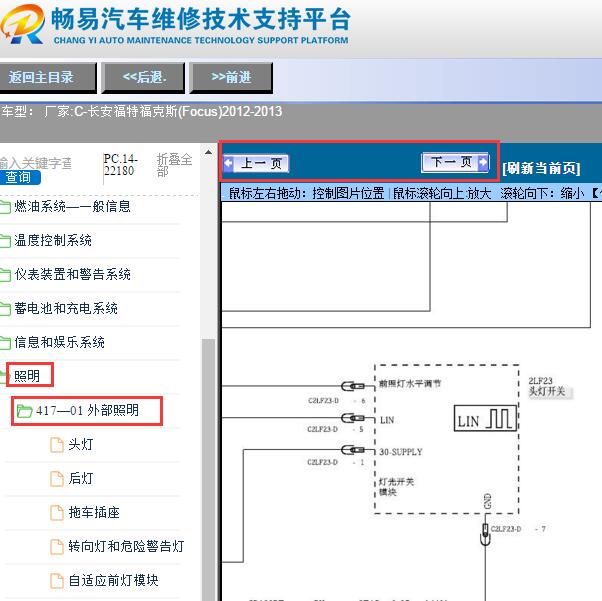The height and width of the screenshot is (601, 602).
Task: Click the tree panel scrollbar thumb
Action: tap(208, 469)
